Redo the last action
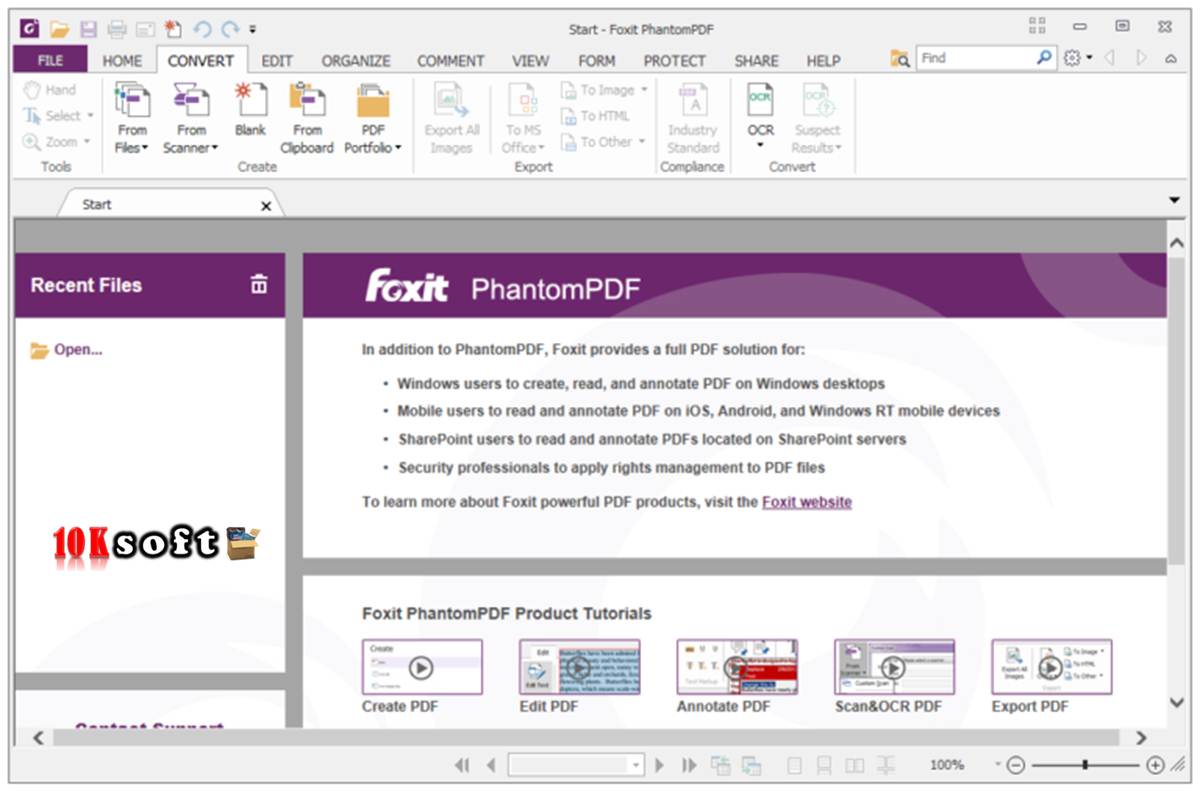The image size is (1200, 793). pyautogui.click(x=231, y=29)
